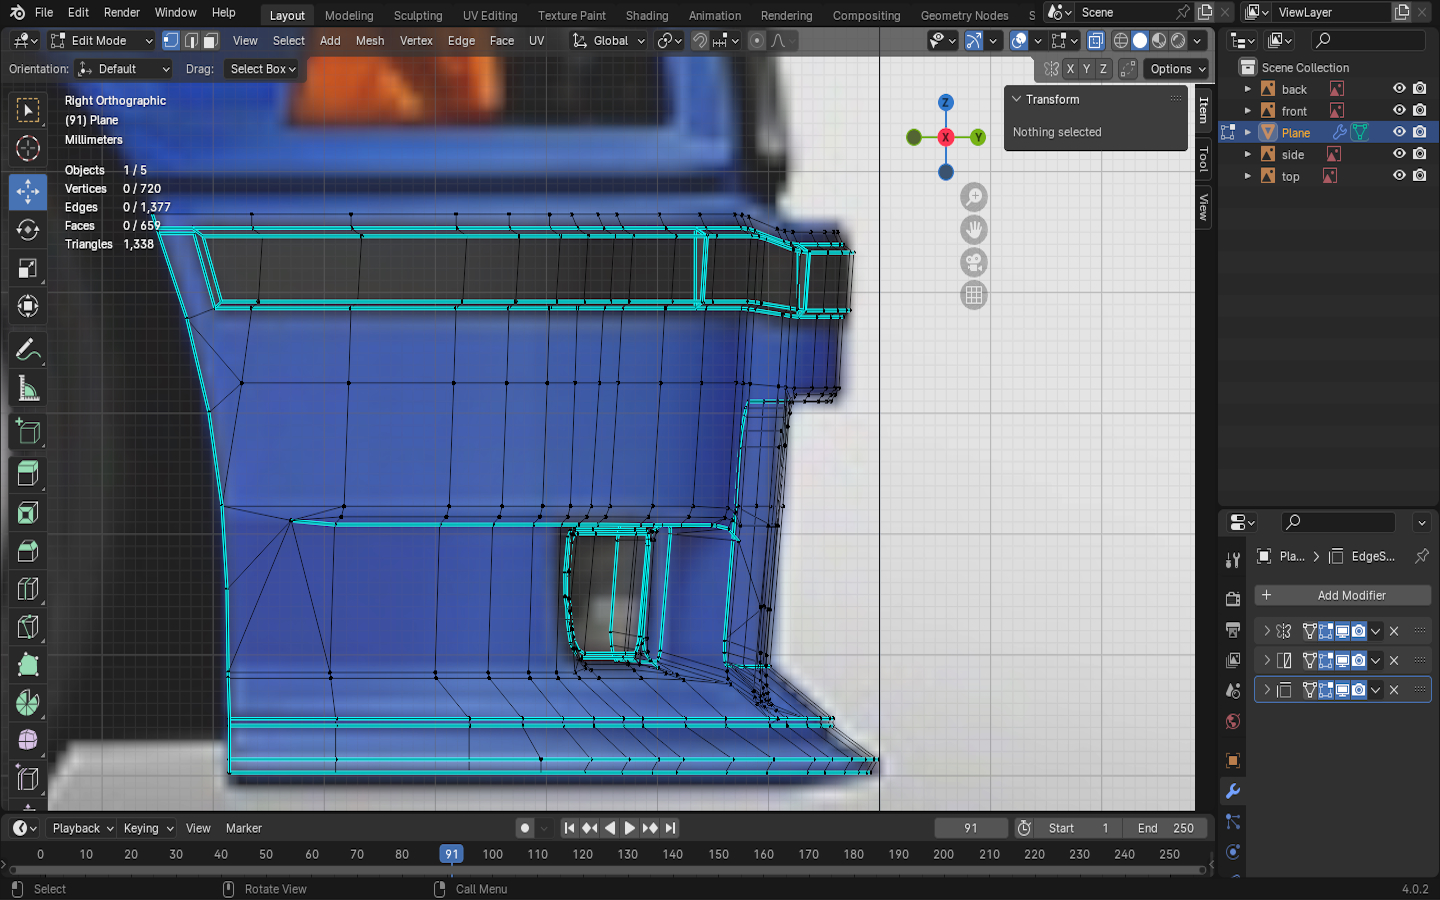Choose the Scale tool
1440x900 pixels.
[x=28, y=268]
